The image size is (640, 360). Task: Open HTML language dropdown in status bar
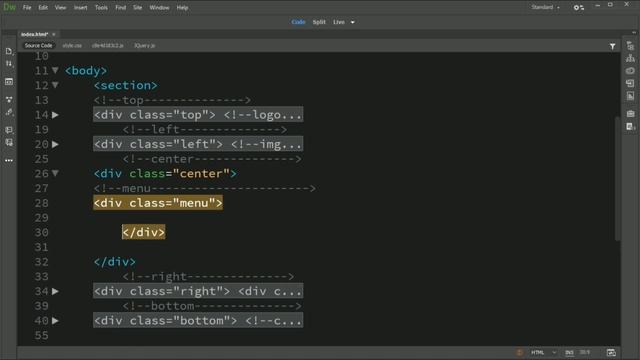[x=543, y=352]
